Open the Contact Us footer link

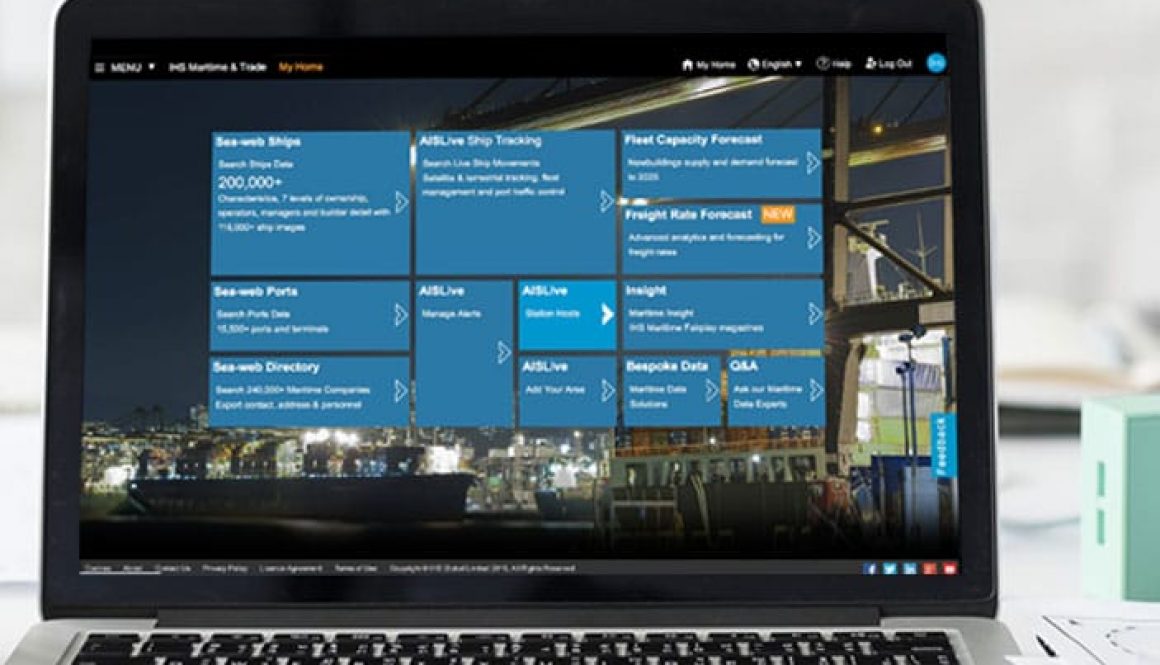(x=173, y=568)
